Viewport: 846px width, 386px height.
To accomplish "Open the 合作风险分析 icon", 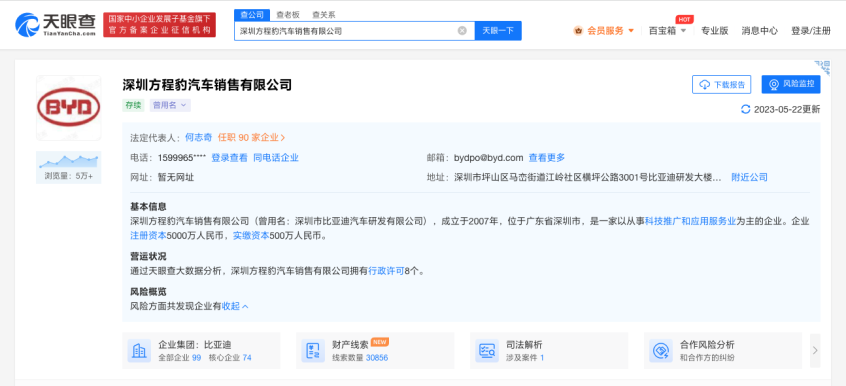I will [660, 351].
